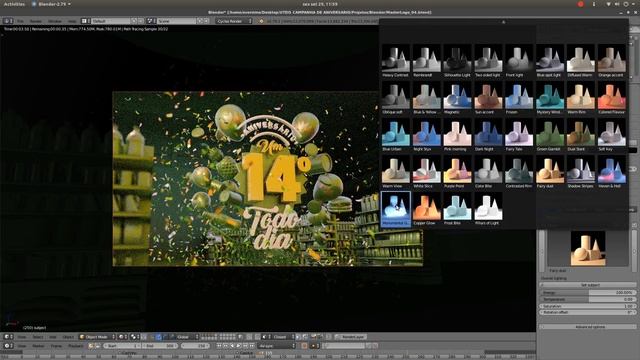Select the Dark Night preset
Image resolution: width=640 pixels, height=360 pixels.
pos(488,135)
